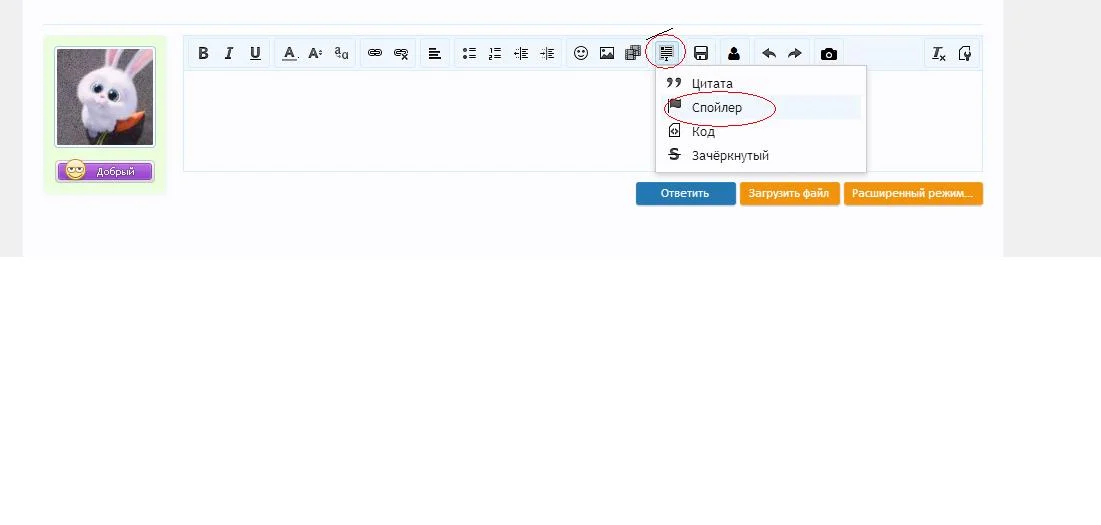Open Расширенный режим editor

pos(913,193)
